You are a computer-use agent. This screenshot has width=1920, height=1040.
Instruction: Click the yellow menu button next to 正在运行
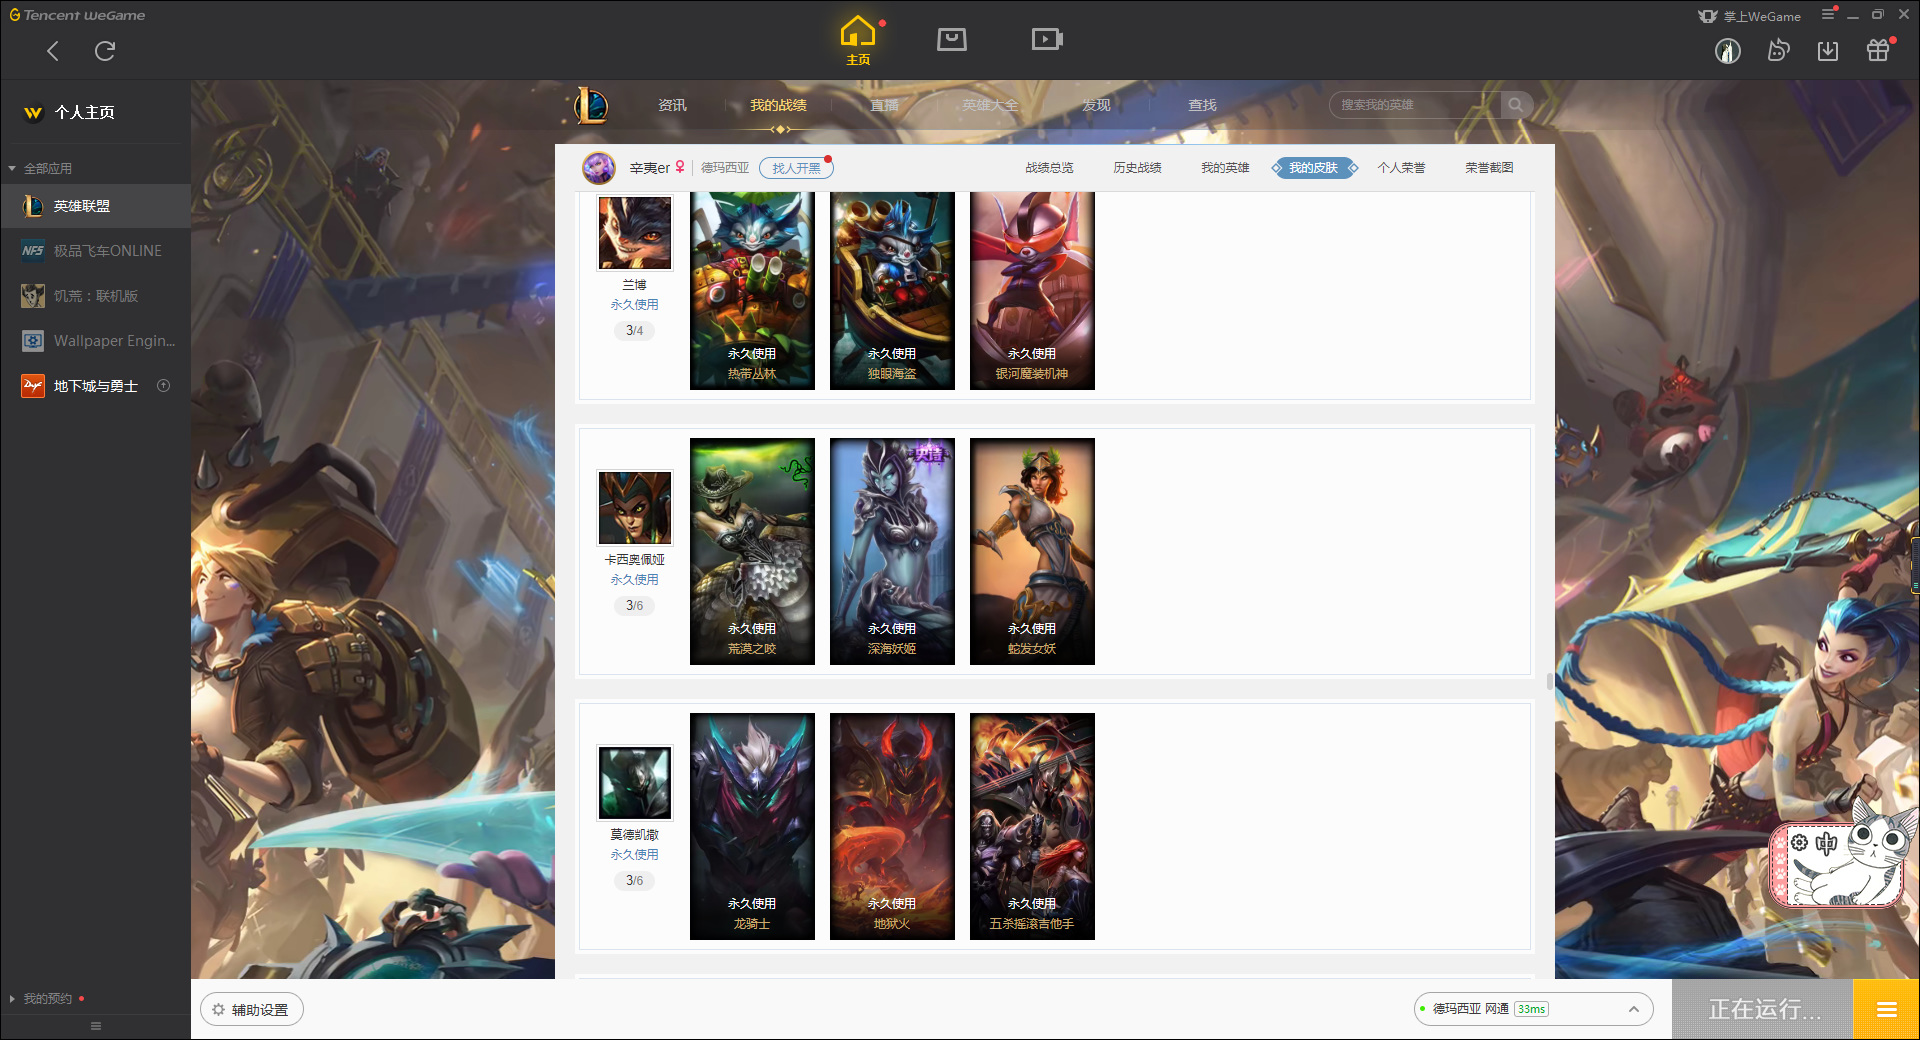1886,1010
